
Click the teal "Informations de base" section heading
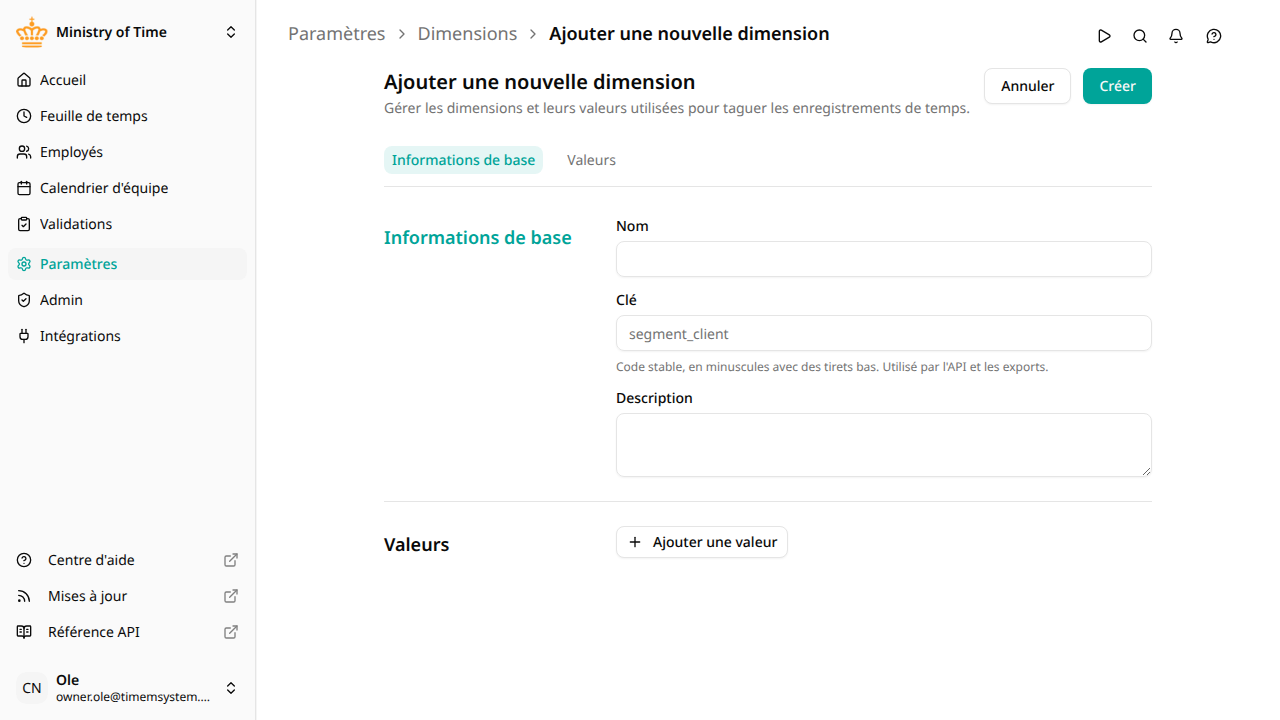pyautogui.click(x=478, y=238)
